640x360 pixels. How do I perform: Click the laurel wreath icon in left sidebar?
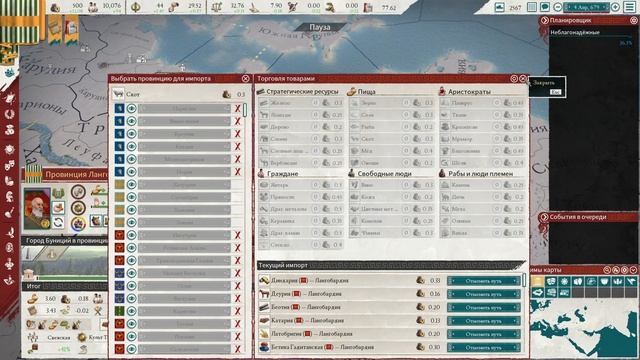pos(10,114)
